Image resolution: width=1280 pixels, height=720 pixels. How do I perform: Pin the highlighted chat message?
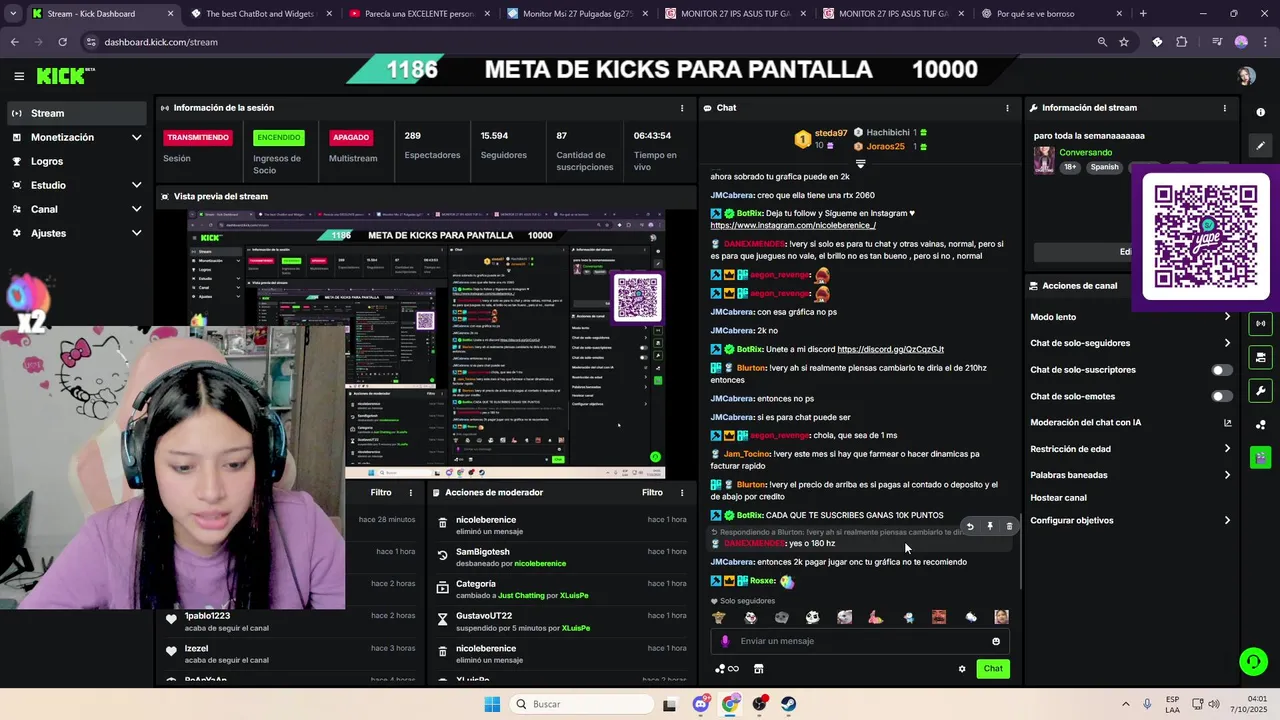989,526
